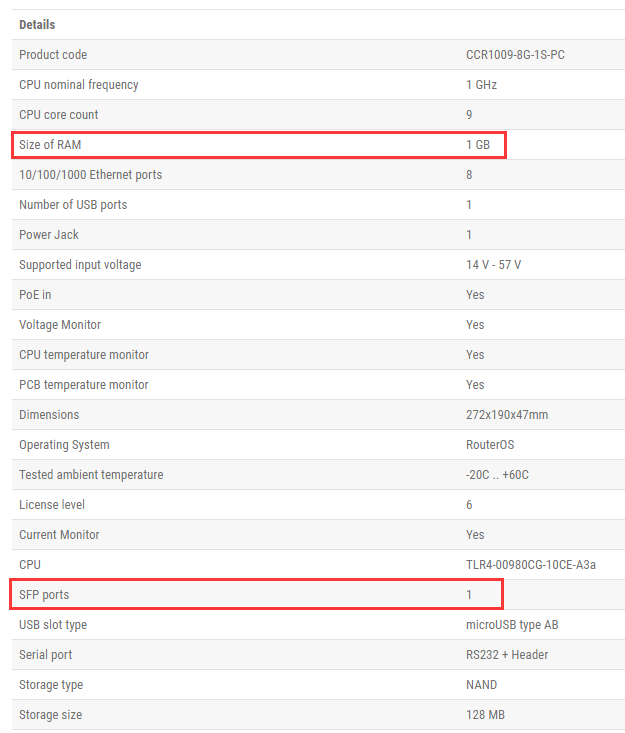625x733 pixels.
Task: Click the PoE in row label
Action: tap(35, 295)
